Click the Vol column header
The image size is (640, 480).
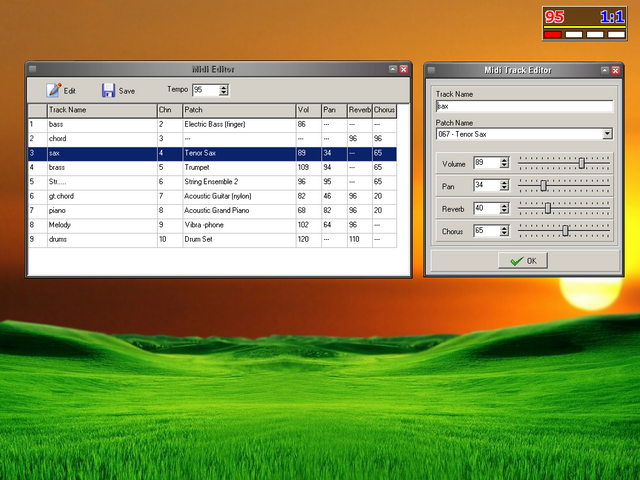309,110
